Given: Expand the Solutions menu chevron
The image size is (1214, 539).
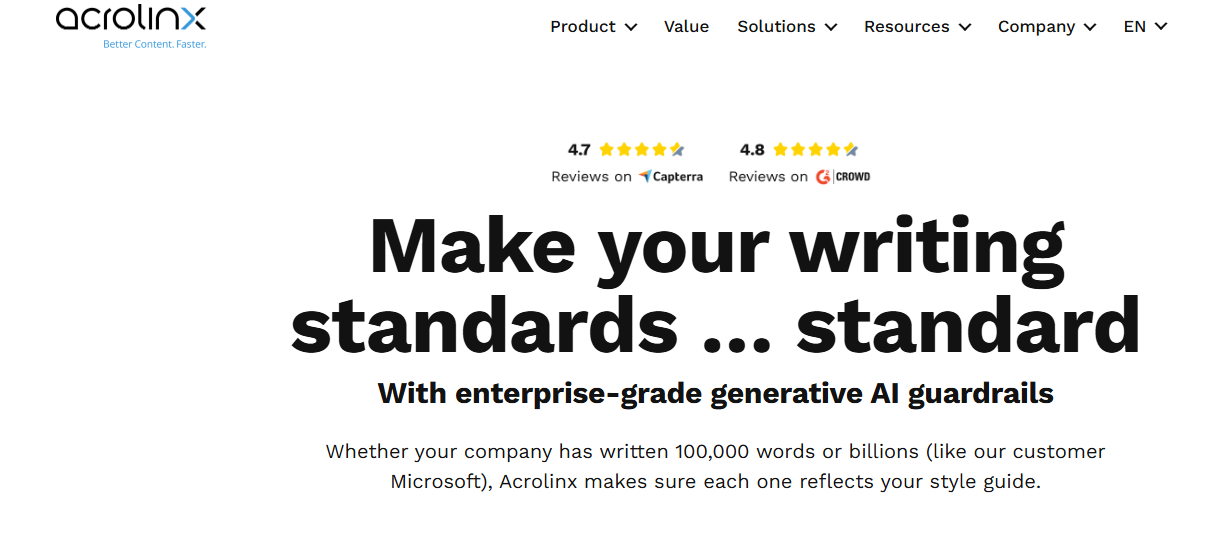Looking at the screenshot, I should pyautogui.click(x=831, y=27).
